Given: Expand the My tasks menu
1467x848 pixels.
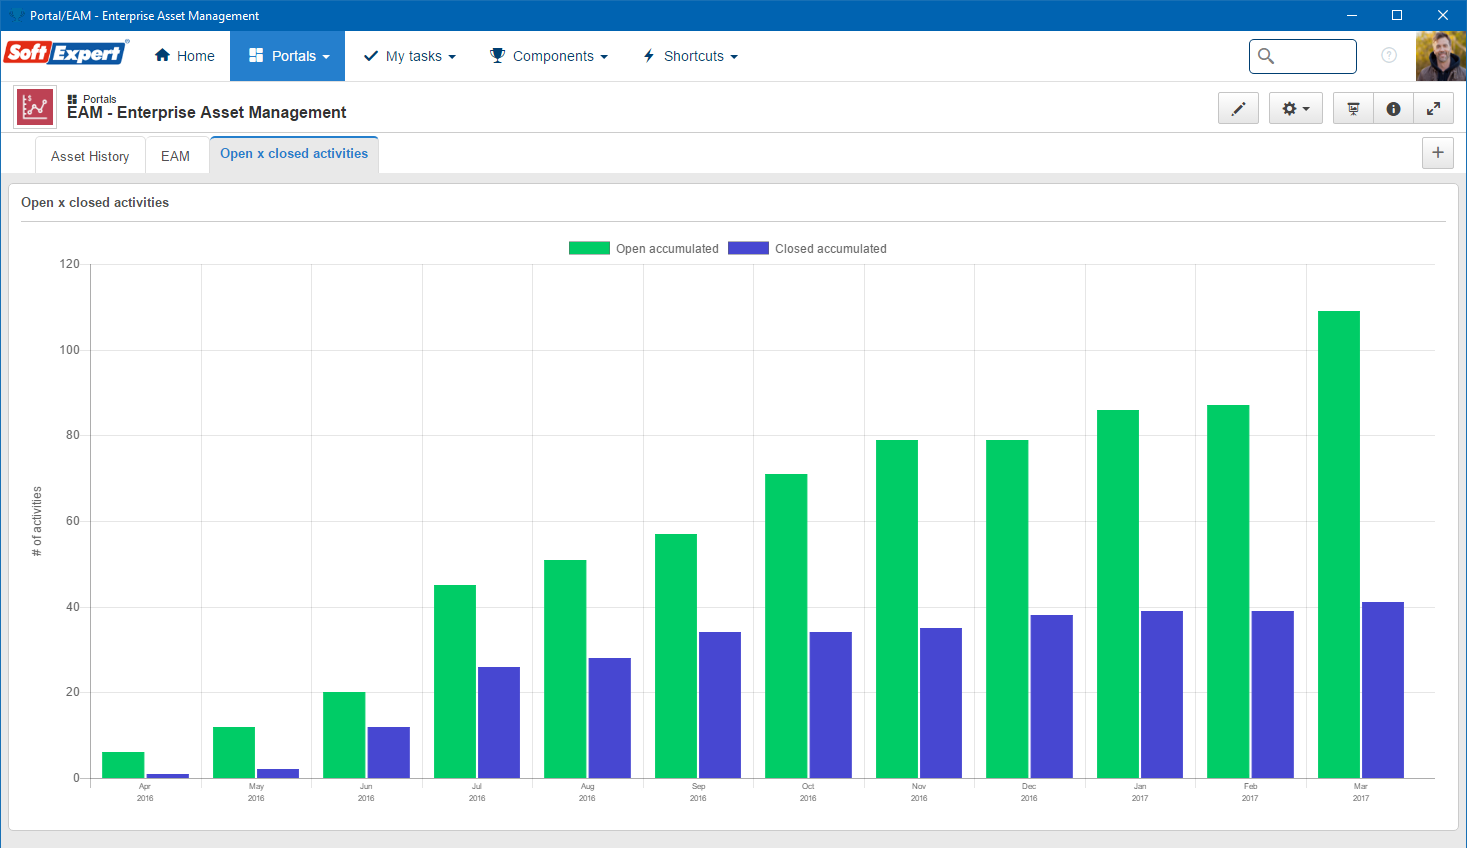Looking at the screenshot, I should [x=410, y=56].
